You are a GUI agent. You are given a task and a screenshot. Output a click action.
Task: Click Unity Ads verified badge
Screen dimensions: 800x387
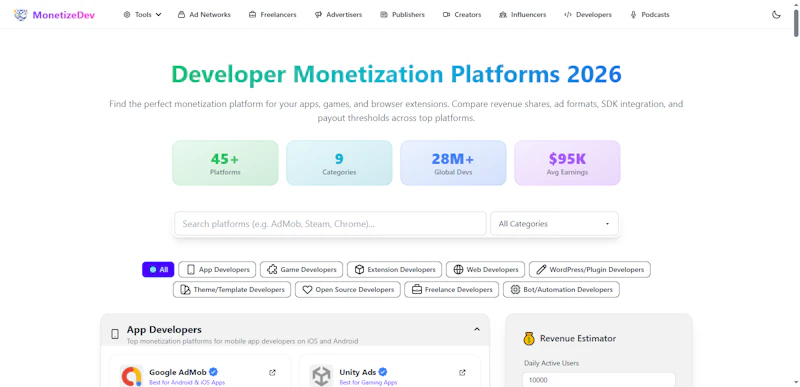pyautogui.click(x=383, y=372)
